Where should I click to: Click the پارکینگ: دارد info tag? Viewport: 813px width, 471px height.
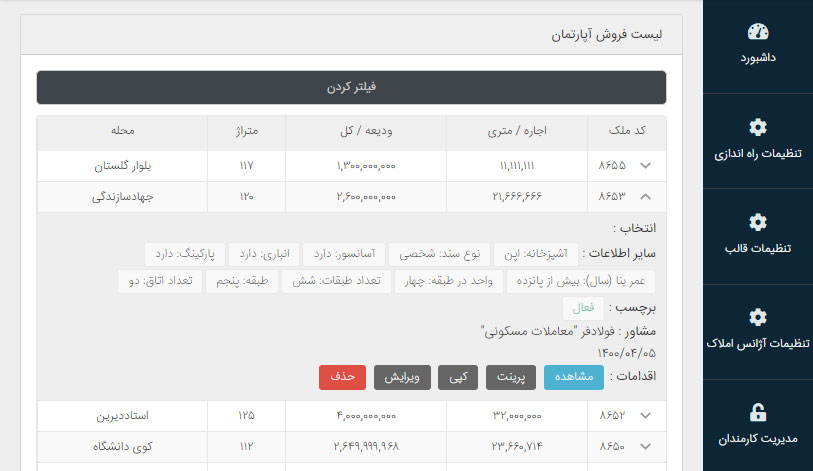(185, 254)
